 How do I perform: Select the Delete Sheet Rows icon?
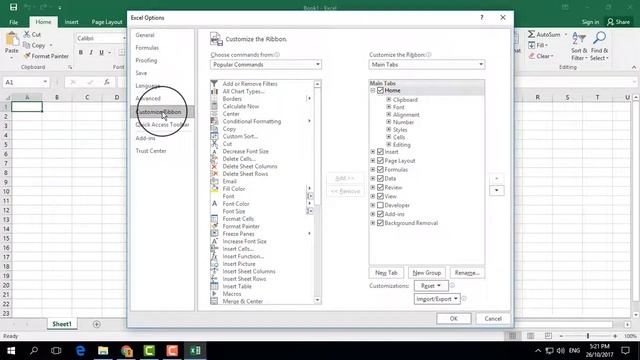214,174
